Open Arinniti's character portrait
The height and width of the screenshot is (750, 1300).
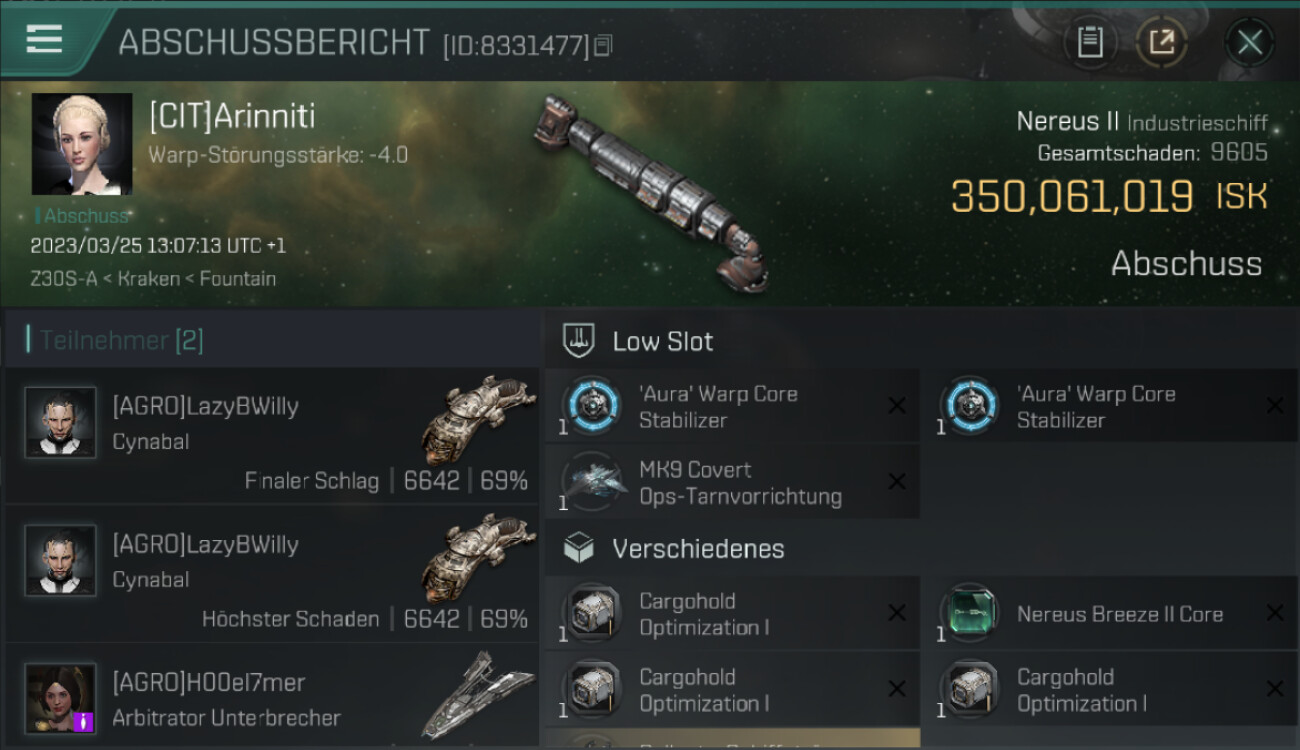[82, 144]
